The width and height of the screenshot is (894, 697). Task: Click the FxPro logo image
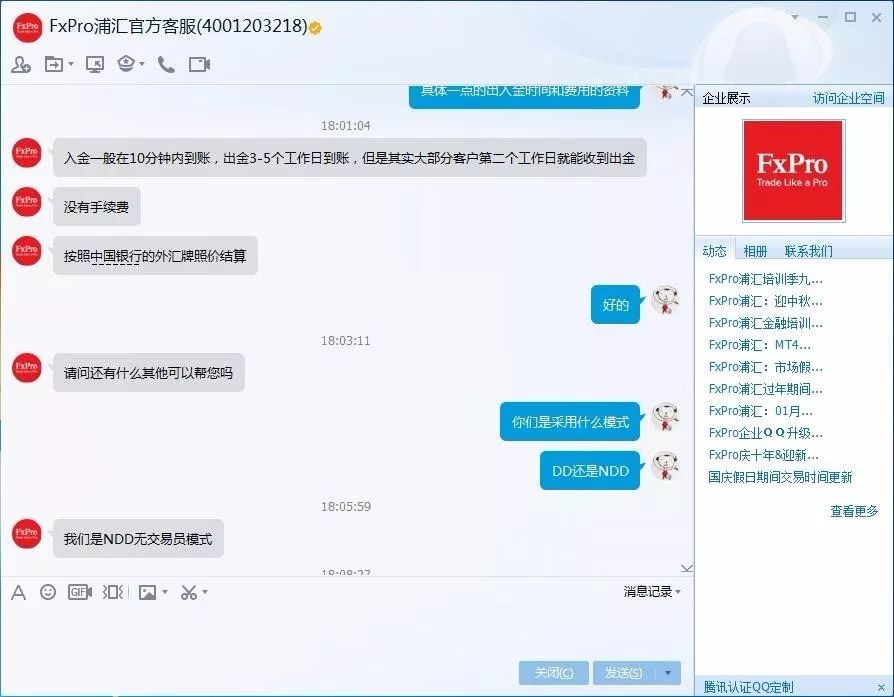(x=793, y=170)
